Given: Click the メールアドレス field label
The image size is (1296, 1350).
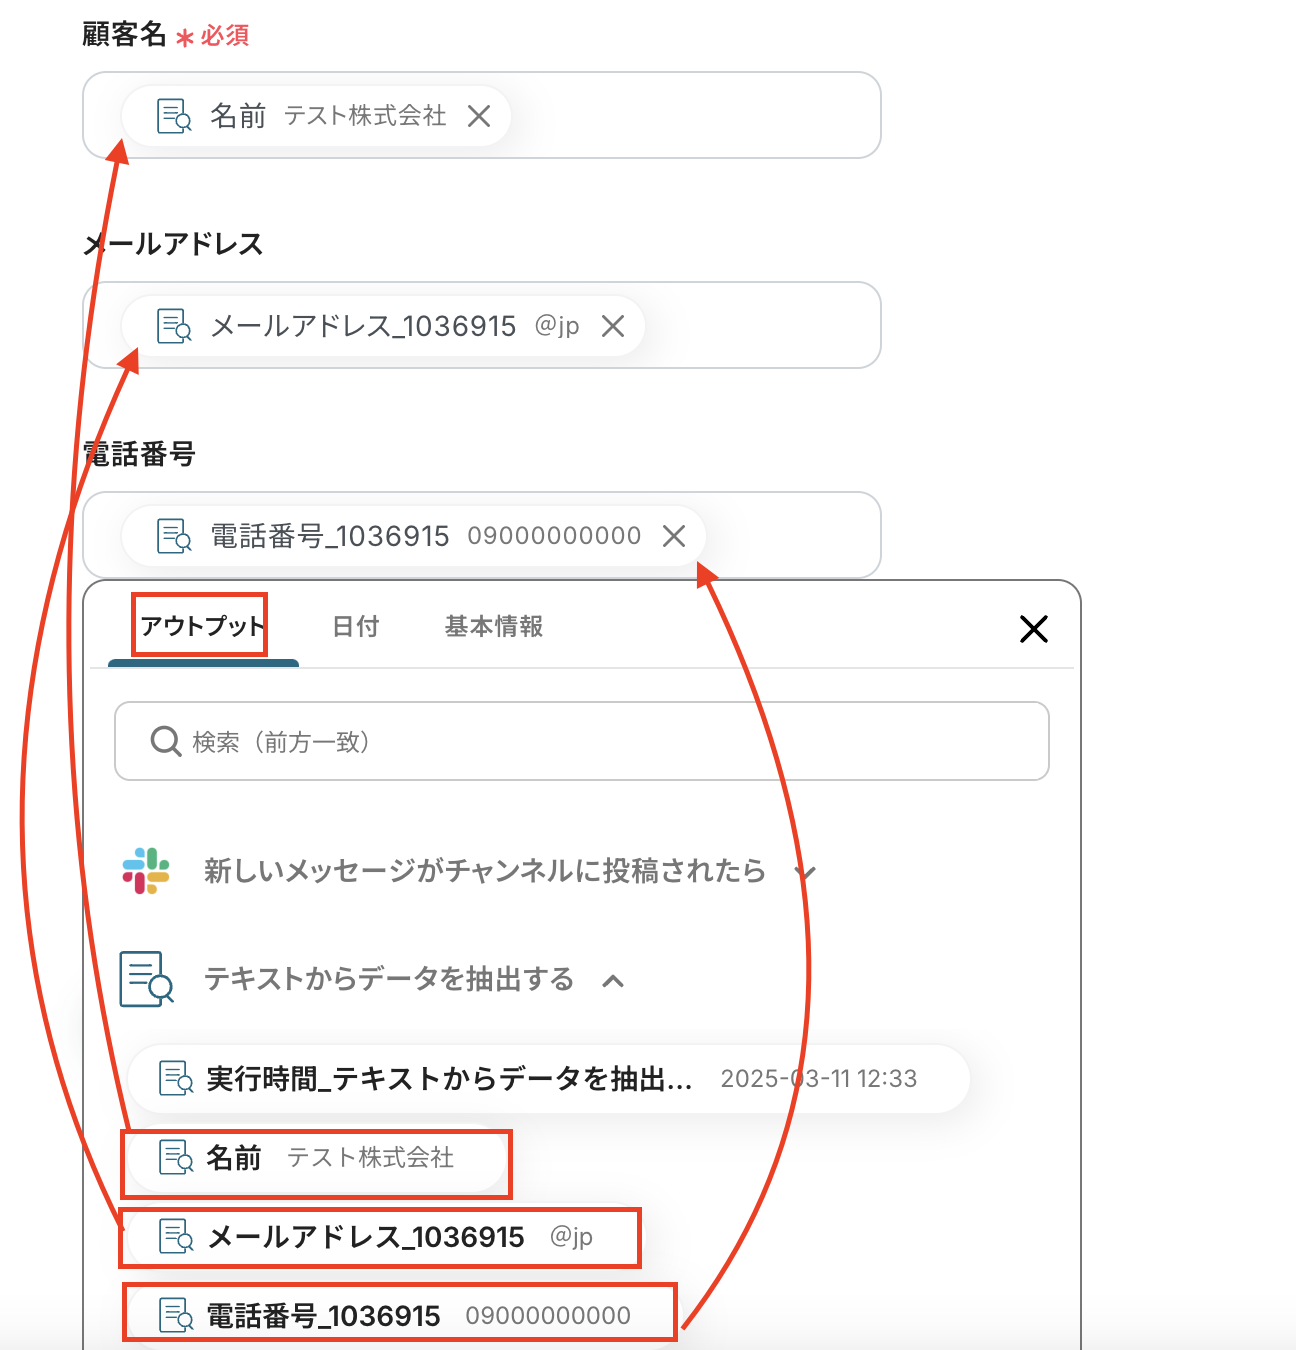Looking at the screenshot, I should 173,245.
